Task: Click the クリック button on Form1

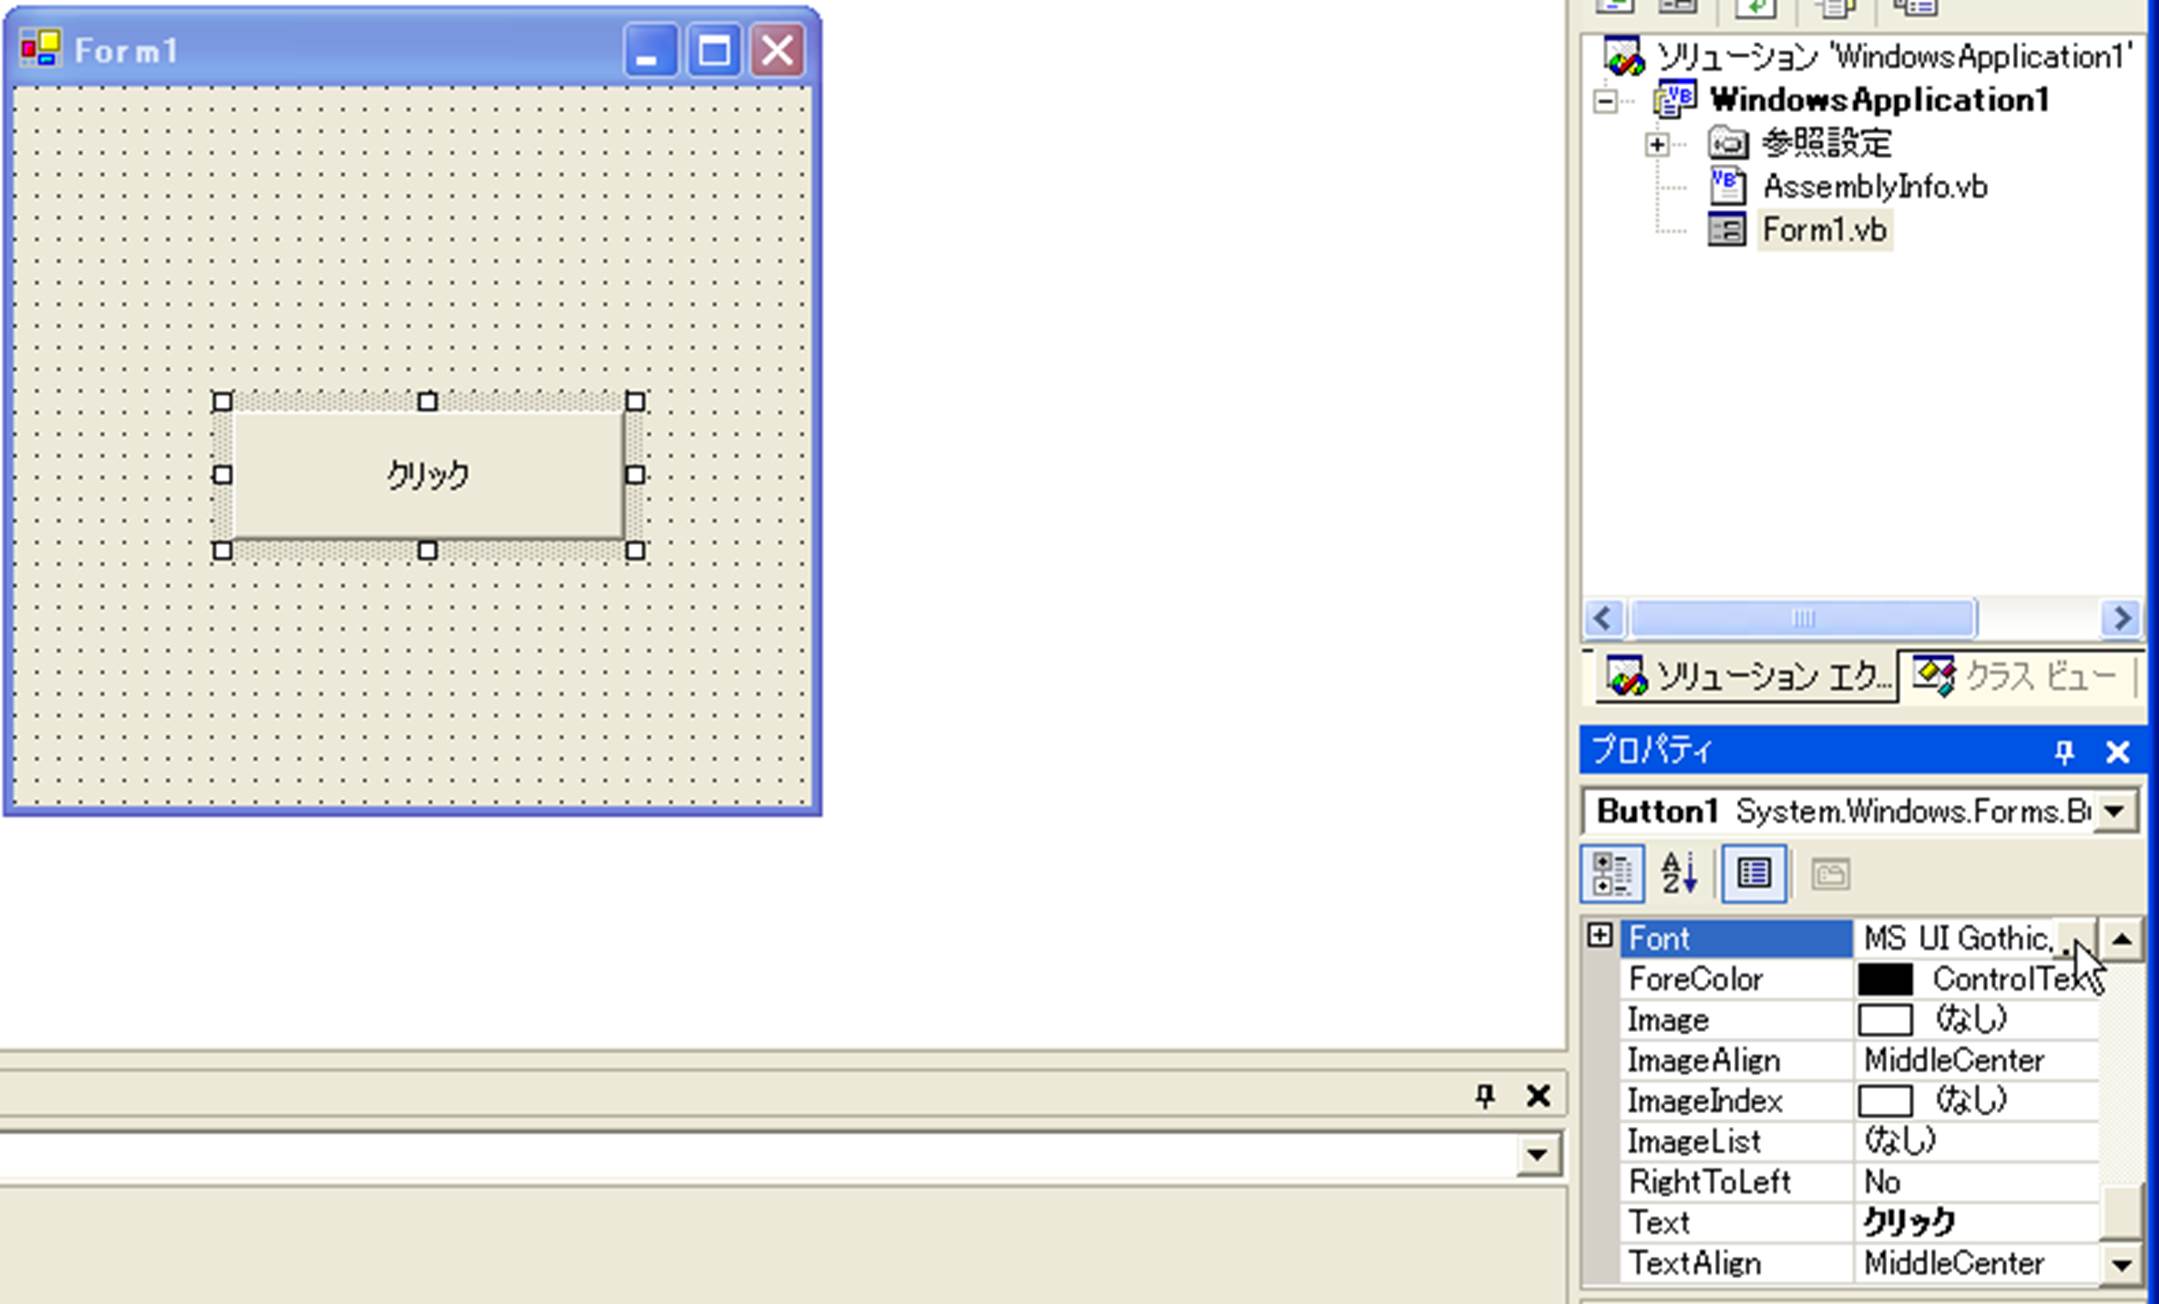Action: click(x=428, y=475)
